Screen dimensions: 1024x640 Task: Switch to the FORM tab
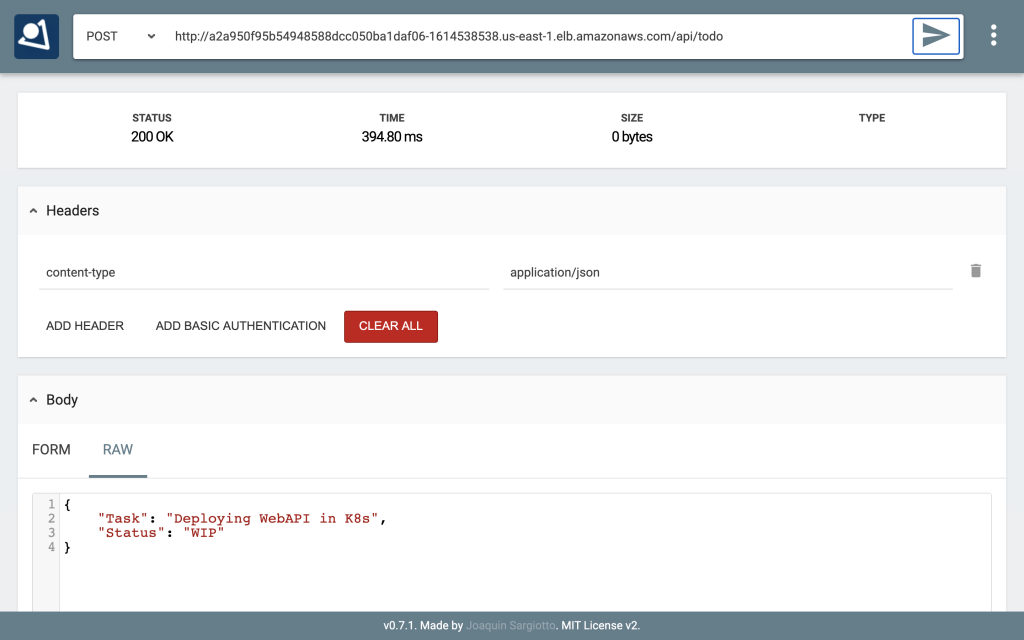(x=51, y=450)
